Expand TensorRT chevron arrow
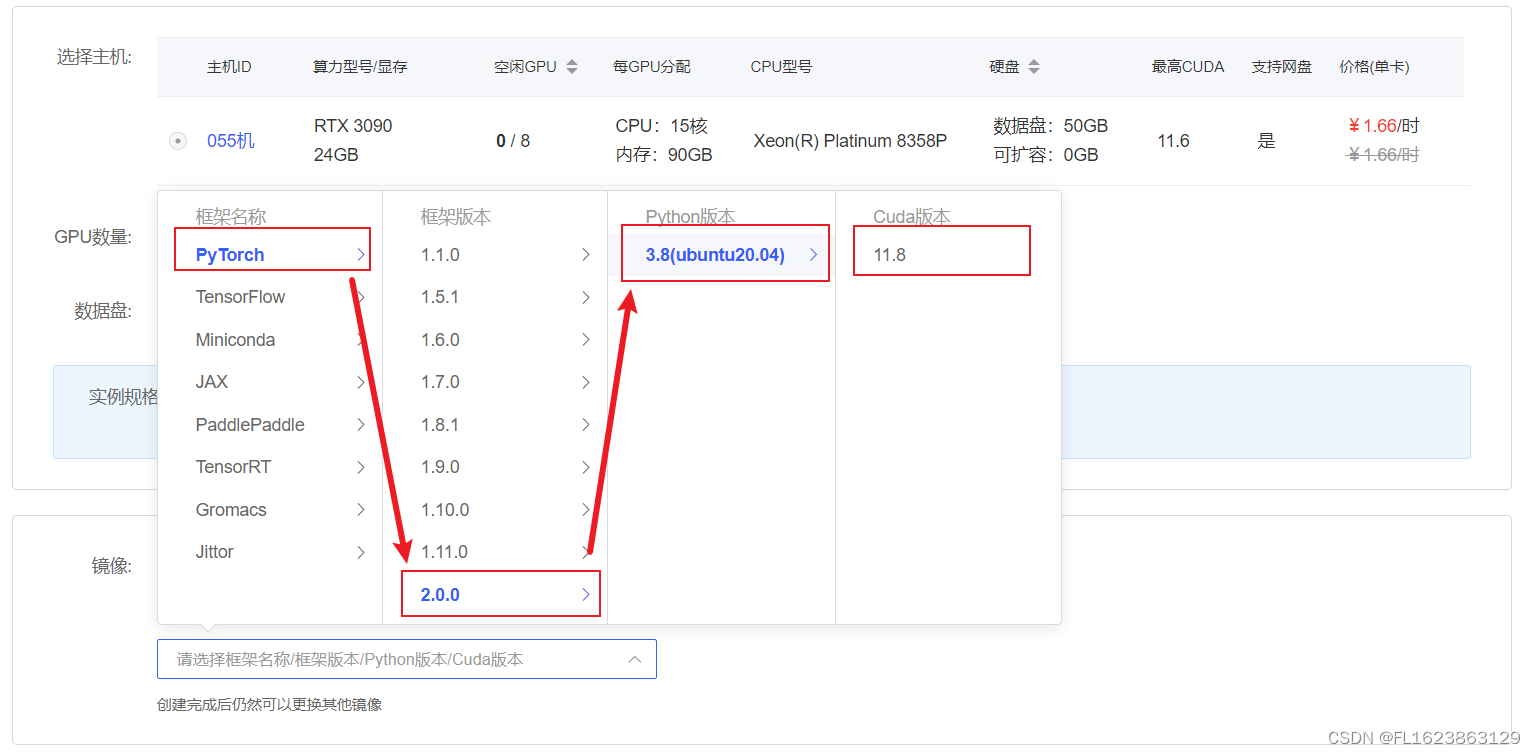Image resolution: width=1535 pixels, height=754 pixels. click(360, 467)
